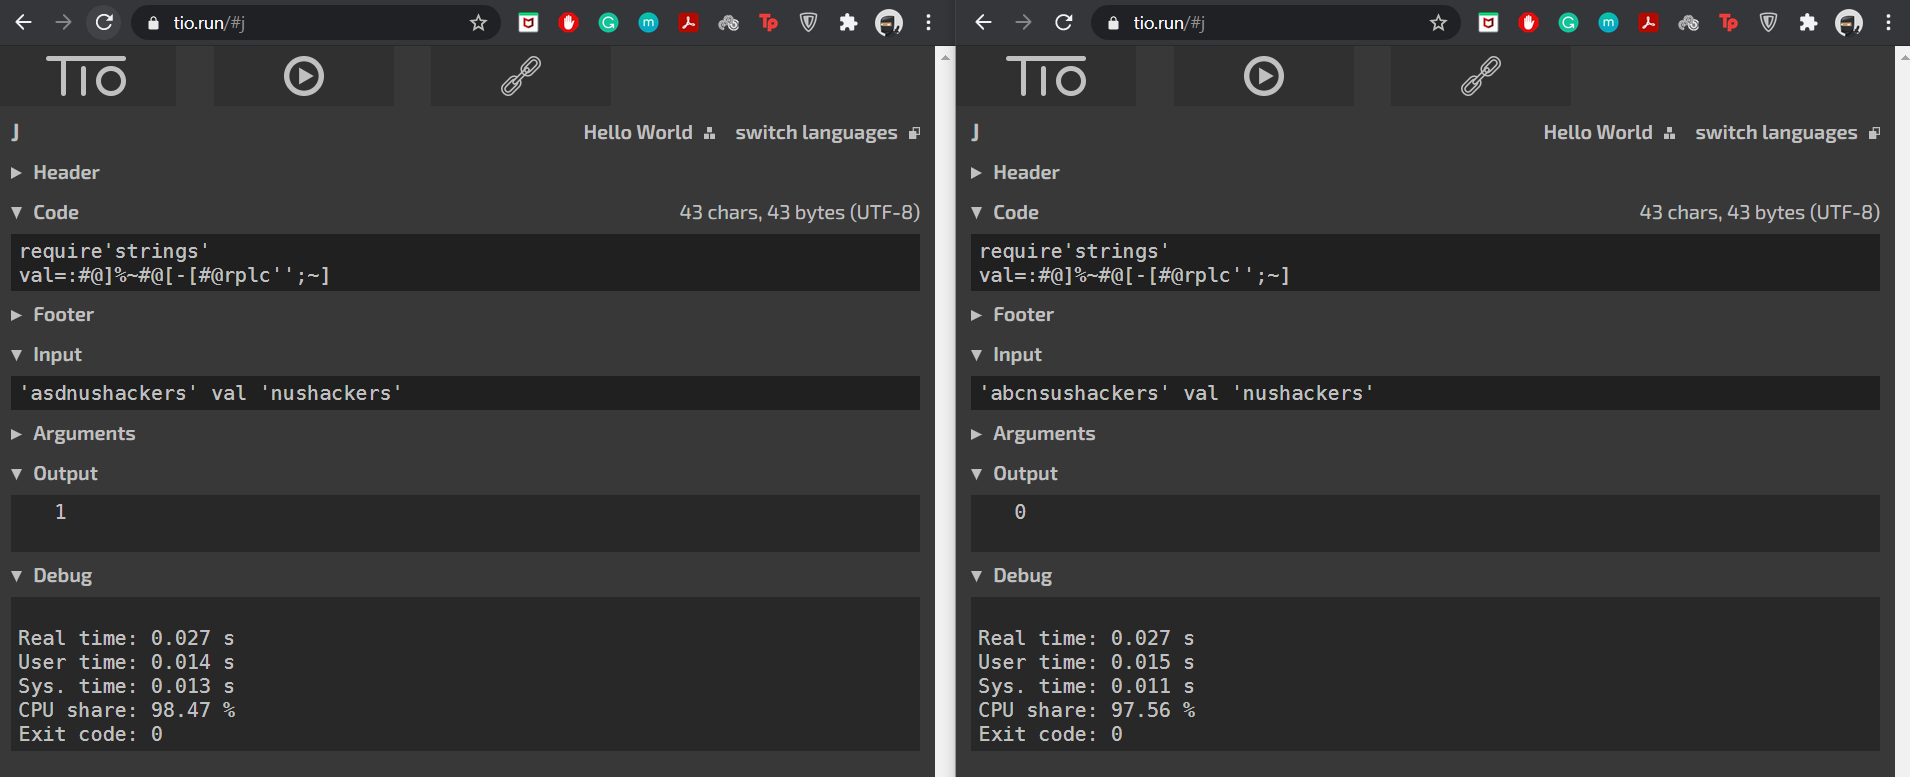This screenshot has height=777, width=1910.
Task: Open extensions puzzle menu in right browser
Action: click(x=1808, y=22)
